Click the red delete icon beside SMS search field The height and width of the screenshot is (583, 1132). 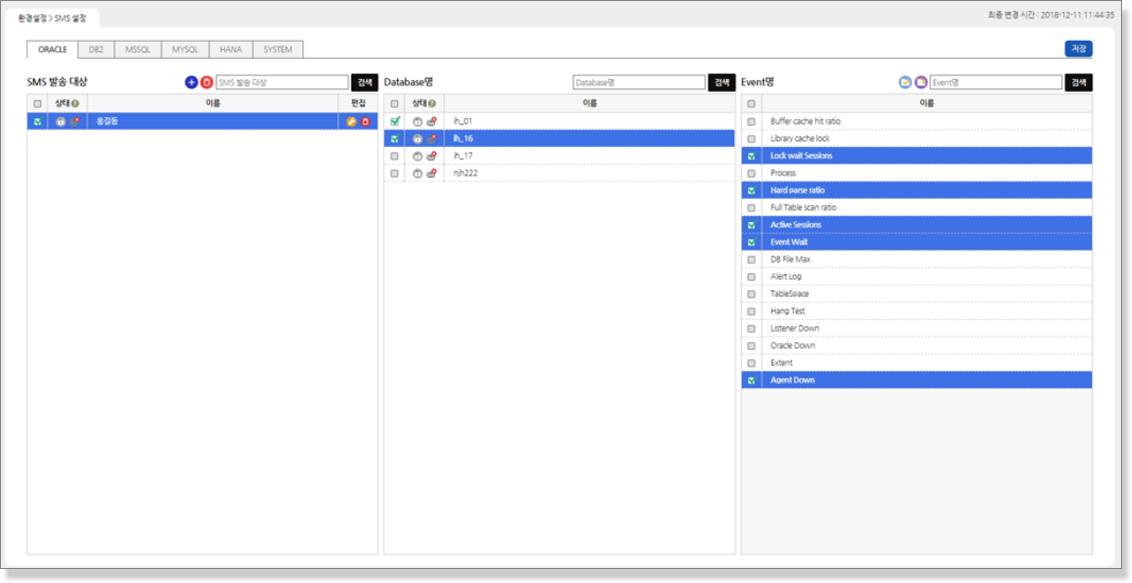click(206, 82)
